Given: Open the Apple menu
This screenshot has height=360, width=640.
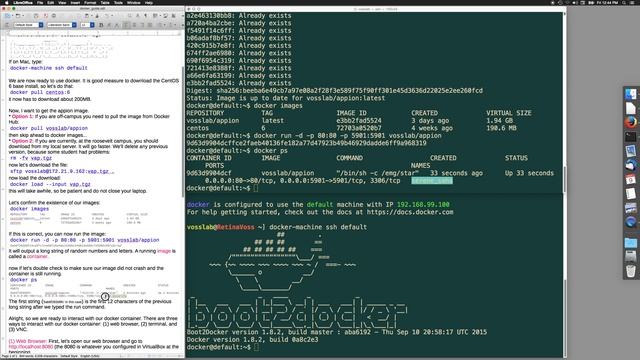Looking at the screenshot, I should point(7,2).
